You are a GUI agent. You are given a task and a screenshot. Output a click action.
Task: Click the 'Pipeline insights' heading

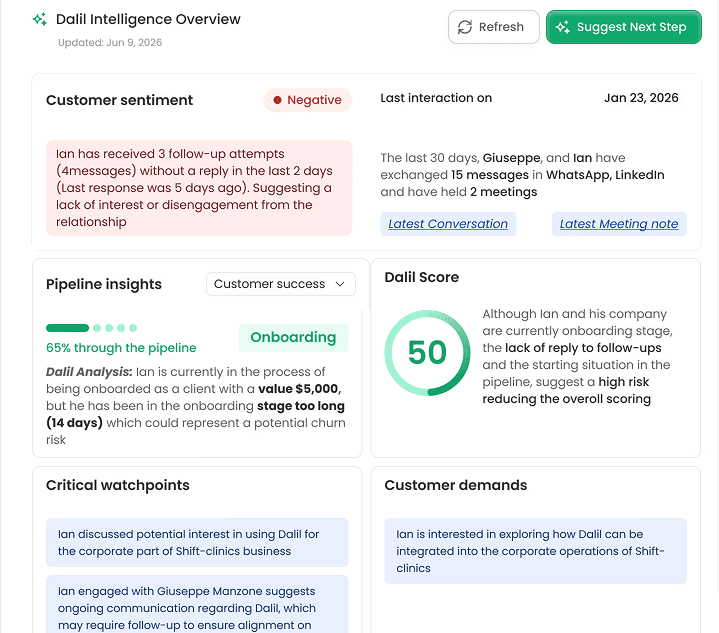104,284
